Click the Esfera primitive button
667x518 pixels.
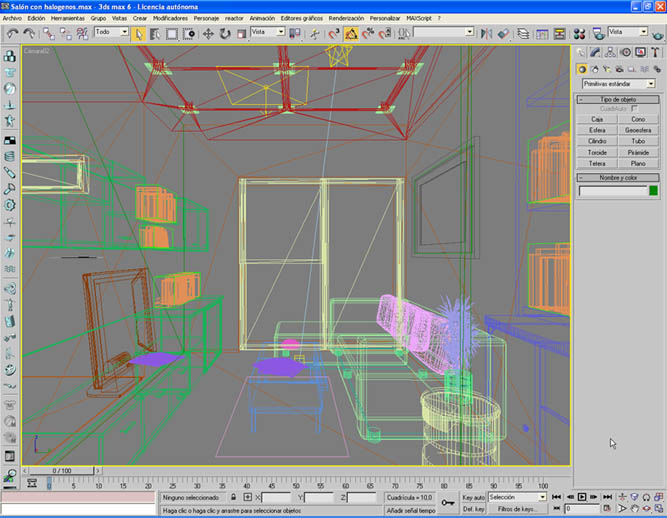click(597, 130)
